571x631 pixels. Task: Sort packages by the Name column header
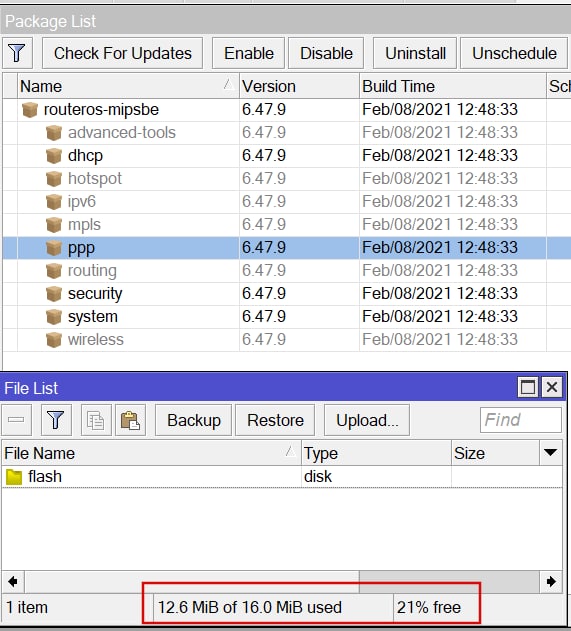(x=128, y=86)
